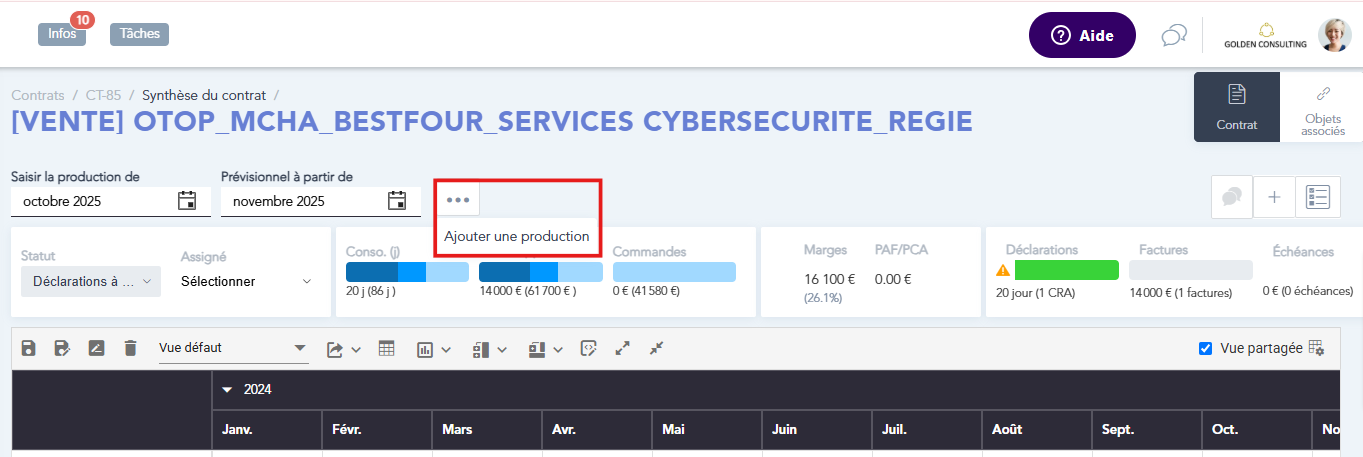Click the table settings gear icon
The height and width of the screenshot is (457, 1363).
click(x=1316, y=348)
